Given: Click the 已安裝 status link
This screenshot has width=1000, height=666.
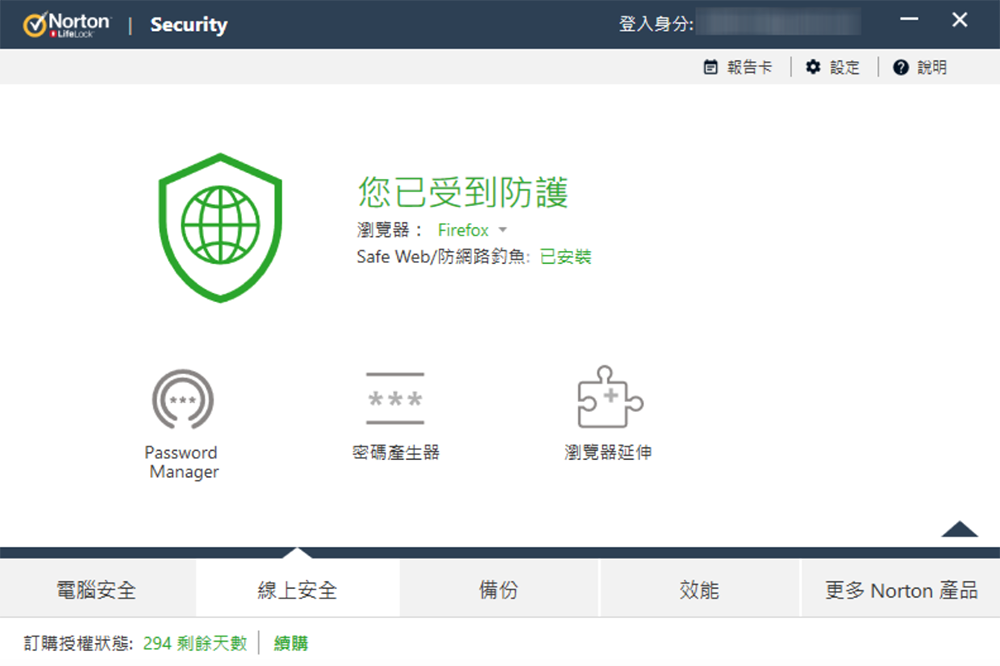Looking at the screenshot, I should 566,256.
